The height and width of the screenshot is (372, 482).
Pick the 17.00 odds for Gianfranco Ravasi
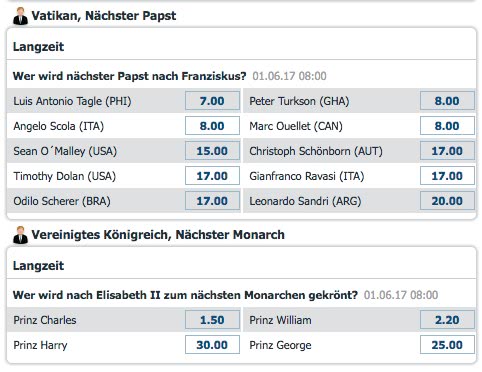[447, 176]
